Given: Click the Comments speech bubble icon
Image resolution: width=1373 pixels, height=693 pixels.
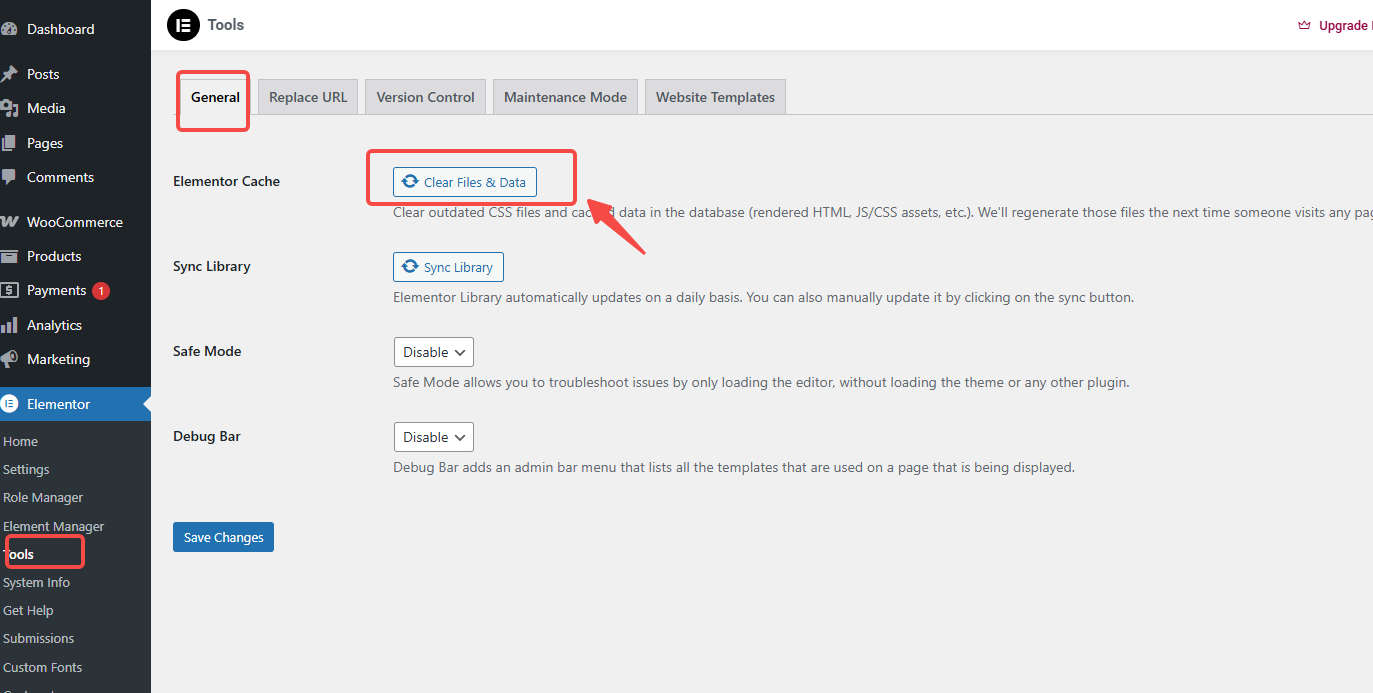Looking at the screenshot, I should point(9,177).
